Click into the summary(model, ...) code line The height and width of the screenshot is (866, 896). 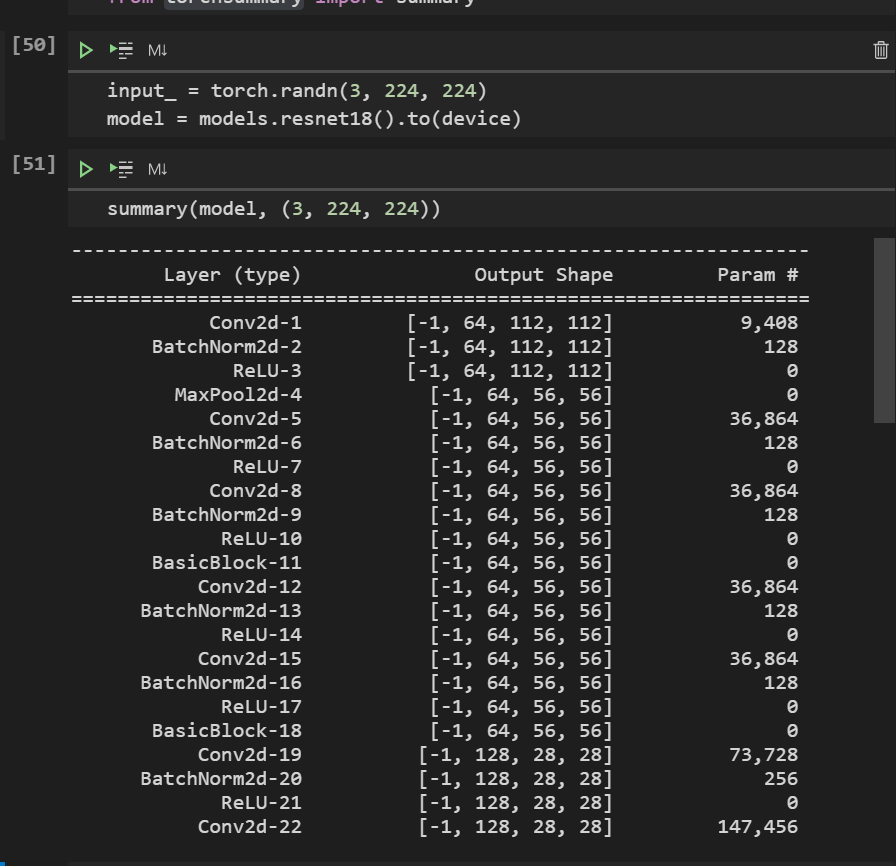(274, 209)
